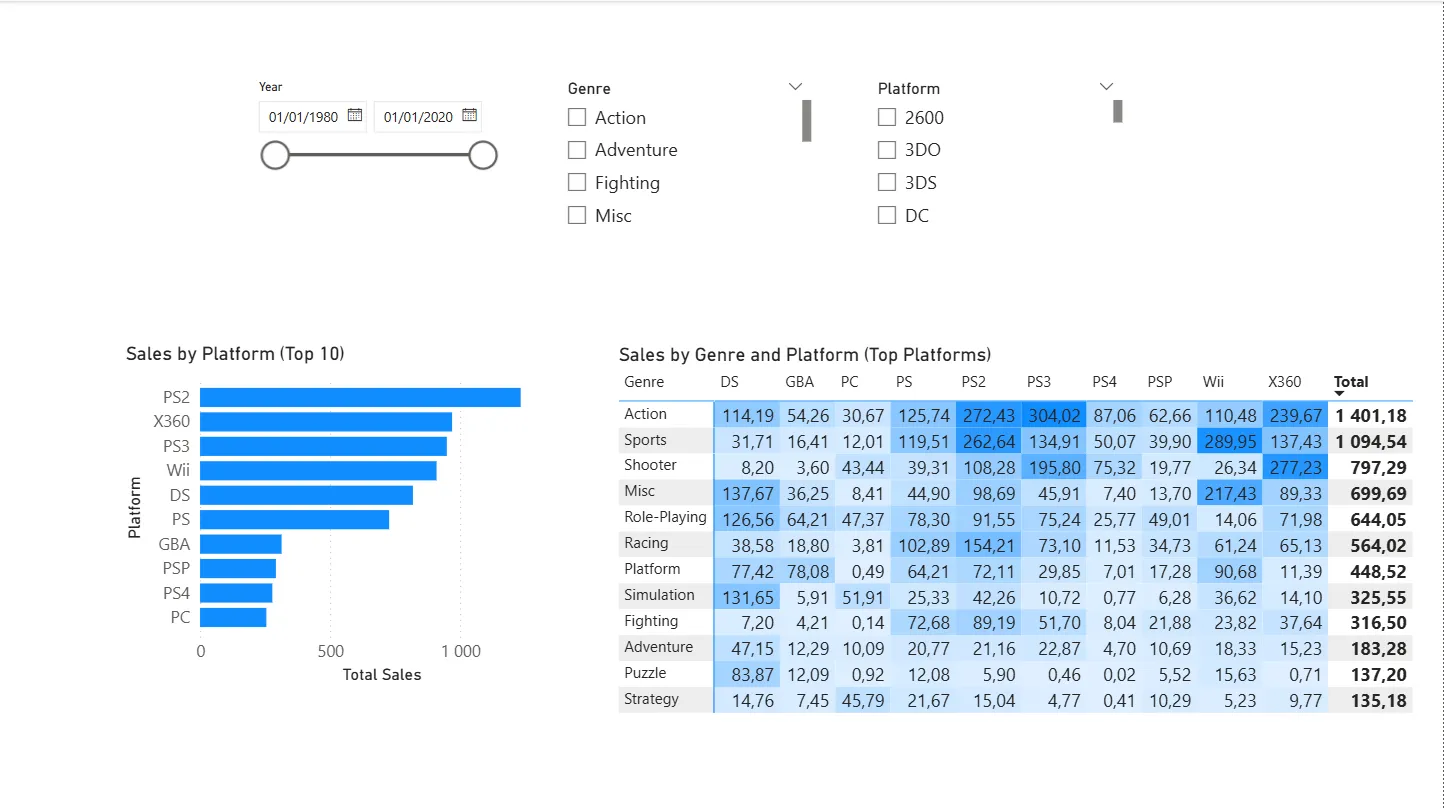The height and width of the screenshot is (809, 1444).
Task: Click the Genre slicer scrollbar
Action: (x=807, y=121)
